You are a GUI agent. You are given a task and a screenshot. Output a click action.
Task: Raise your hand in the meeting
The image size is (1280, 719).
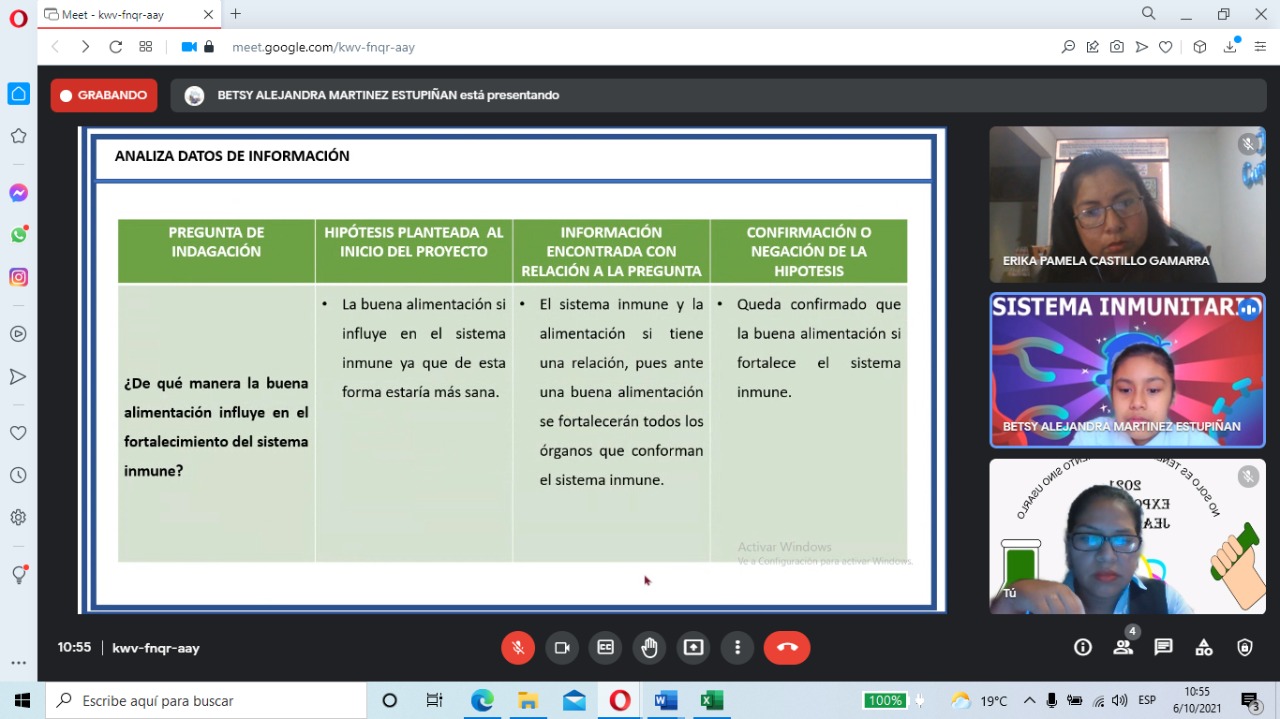(649, 648)
